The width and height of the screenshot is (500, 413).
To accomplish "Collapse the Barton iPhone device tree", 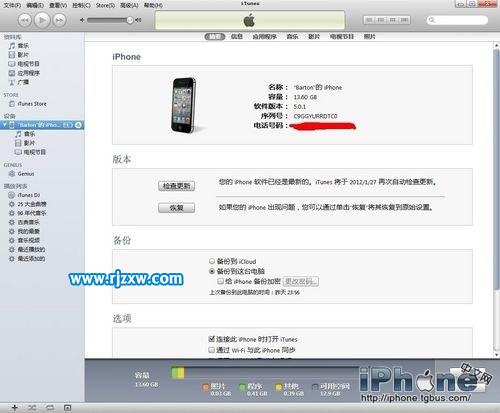I will (x=4, y=125).
